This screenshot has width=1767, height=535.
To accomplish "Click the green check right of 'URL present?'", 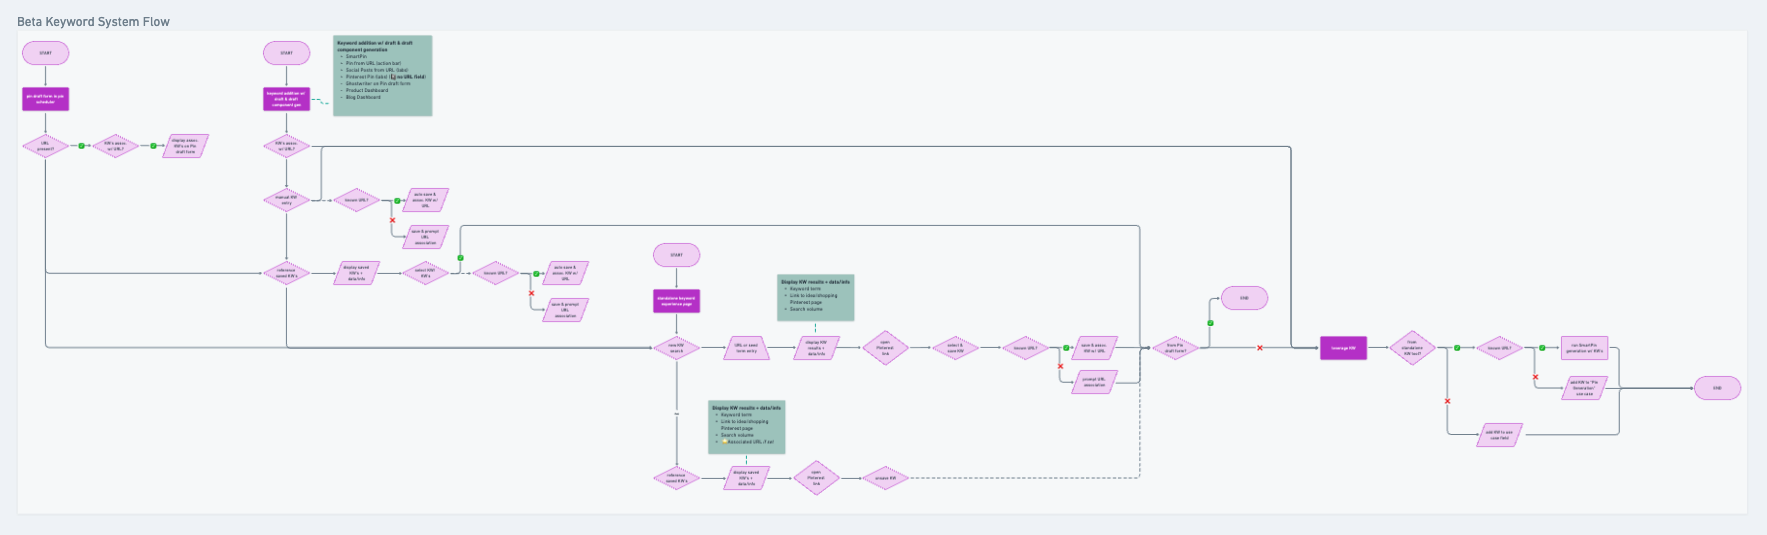I will [82, 146].
